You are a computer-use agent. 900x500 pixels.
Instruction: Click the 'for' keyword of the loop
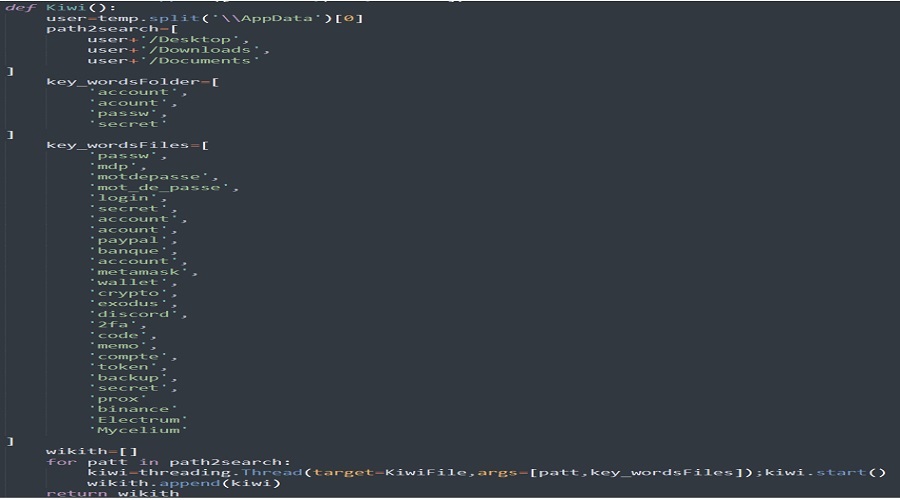(x=61, y=462)
